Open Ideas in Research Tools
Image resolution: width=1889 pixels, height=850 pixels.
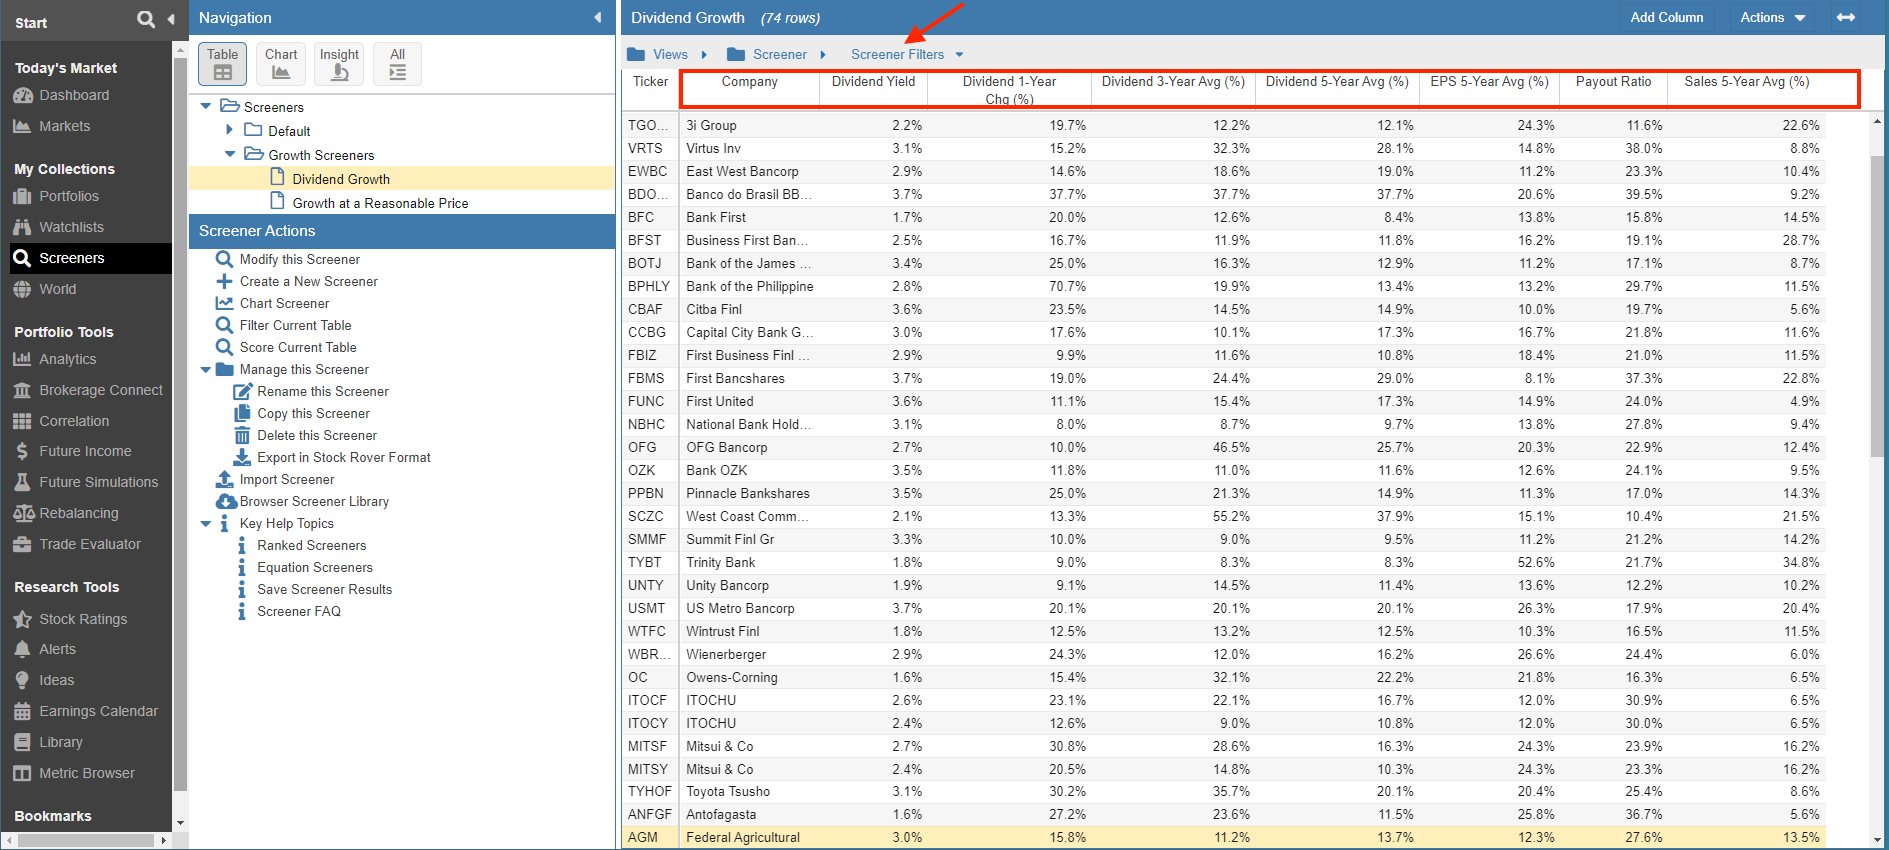56,680
